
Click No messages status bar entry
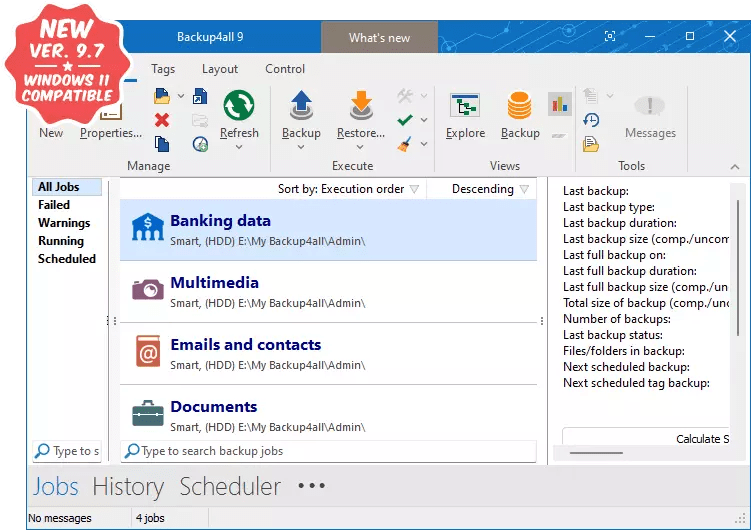(60, 518)
